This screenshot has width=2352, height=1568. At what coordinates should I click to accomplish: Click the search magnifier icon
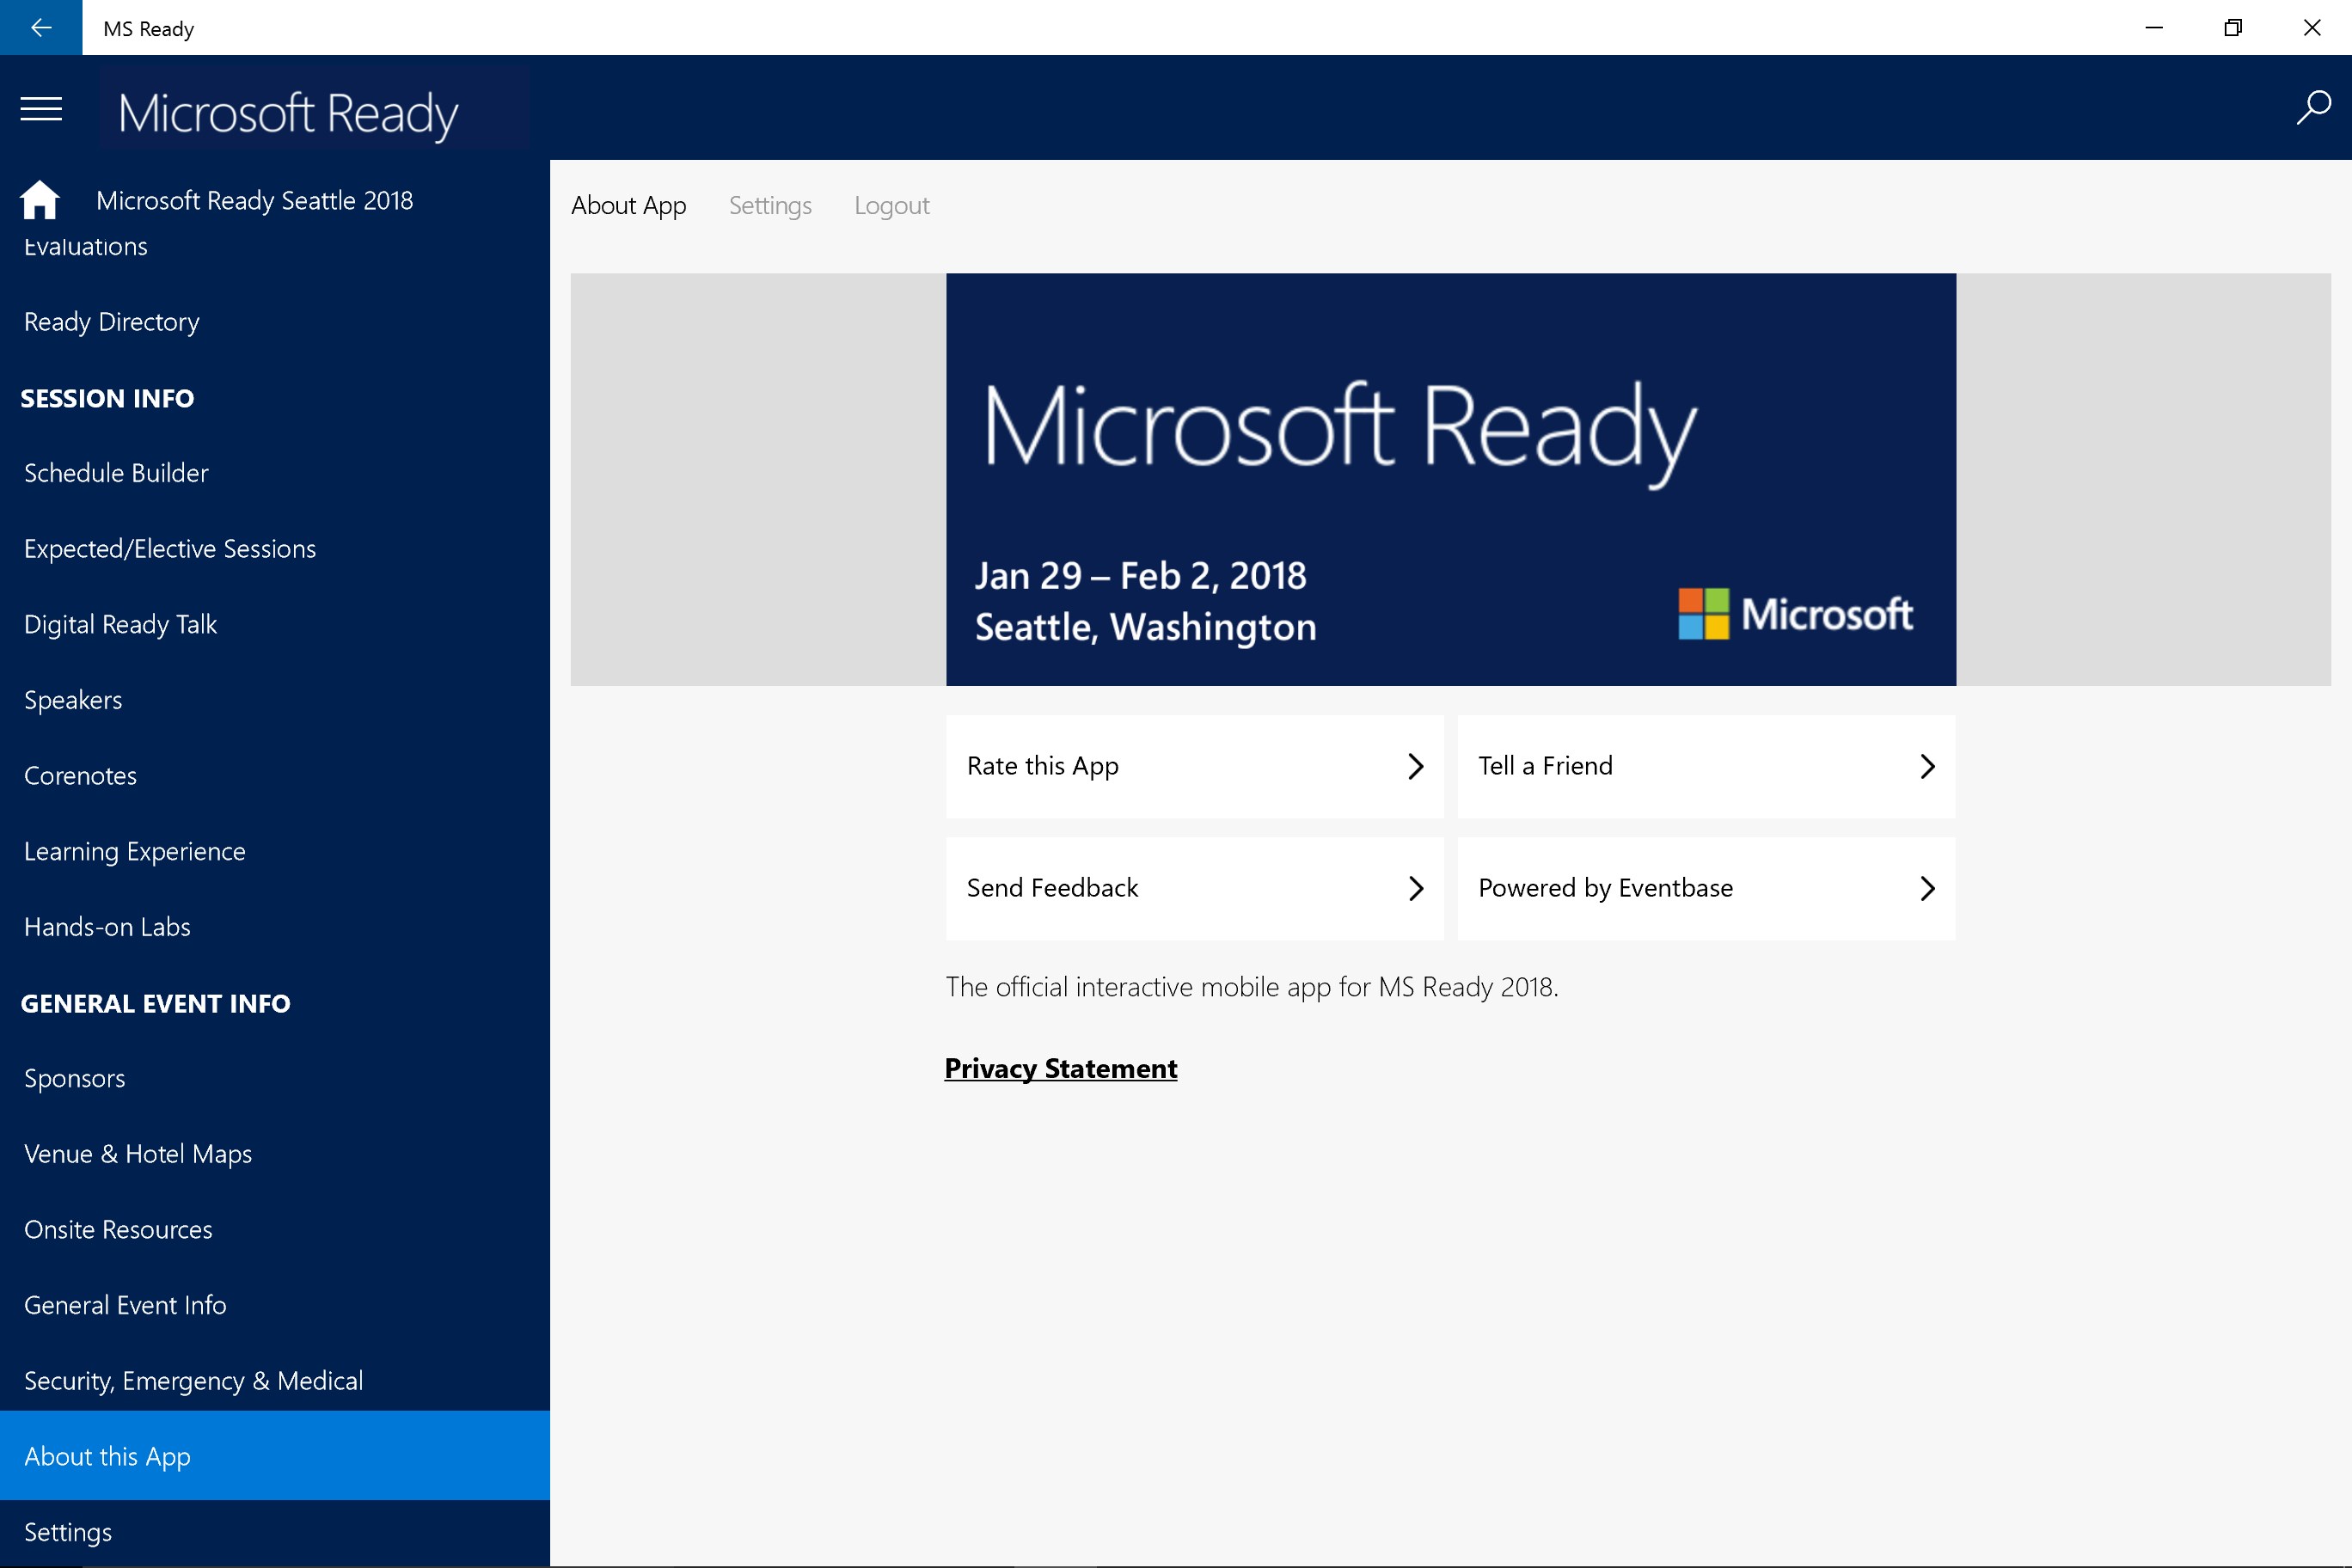point(2312,107)
